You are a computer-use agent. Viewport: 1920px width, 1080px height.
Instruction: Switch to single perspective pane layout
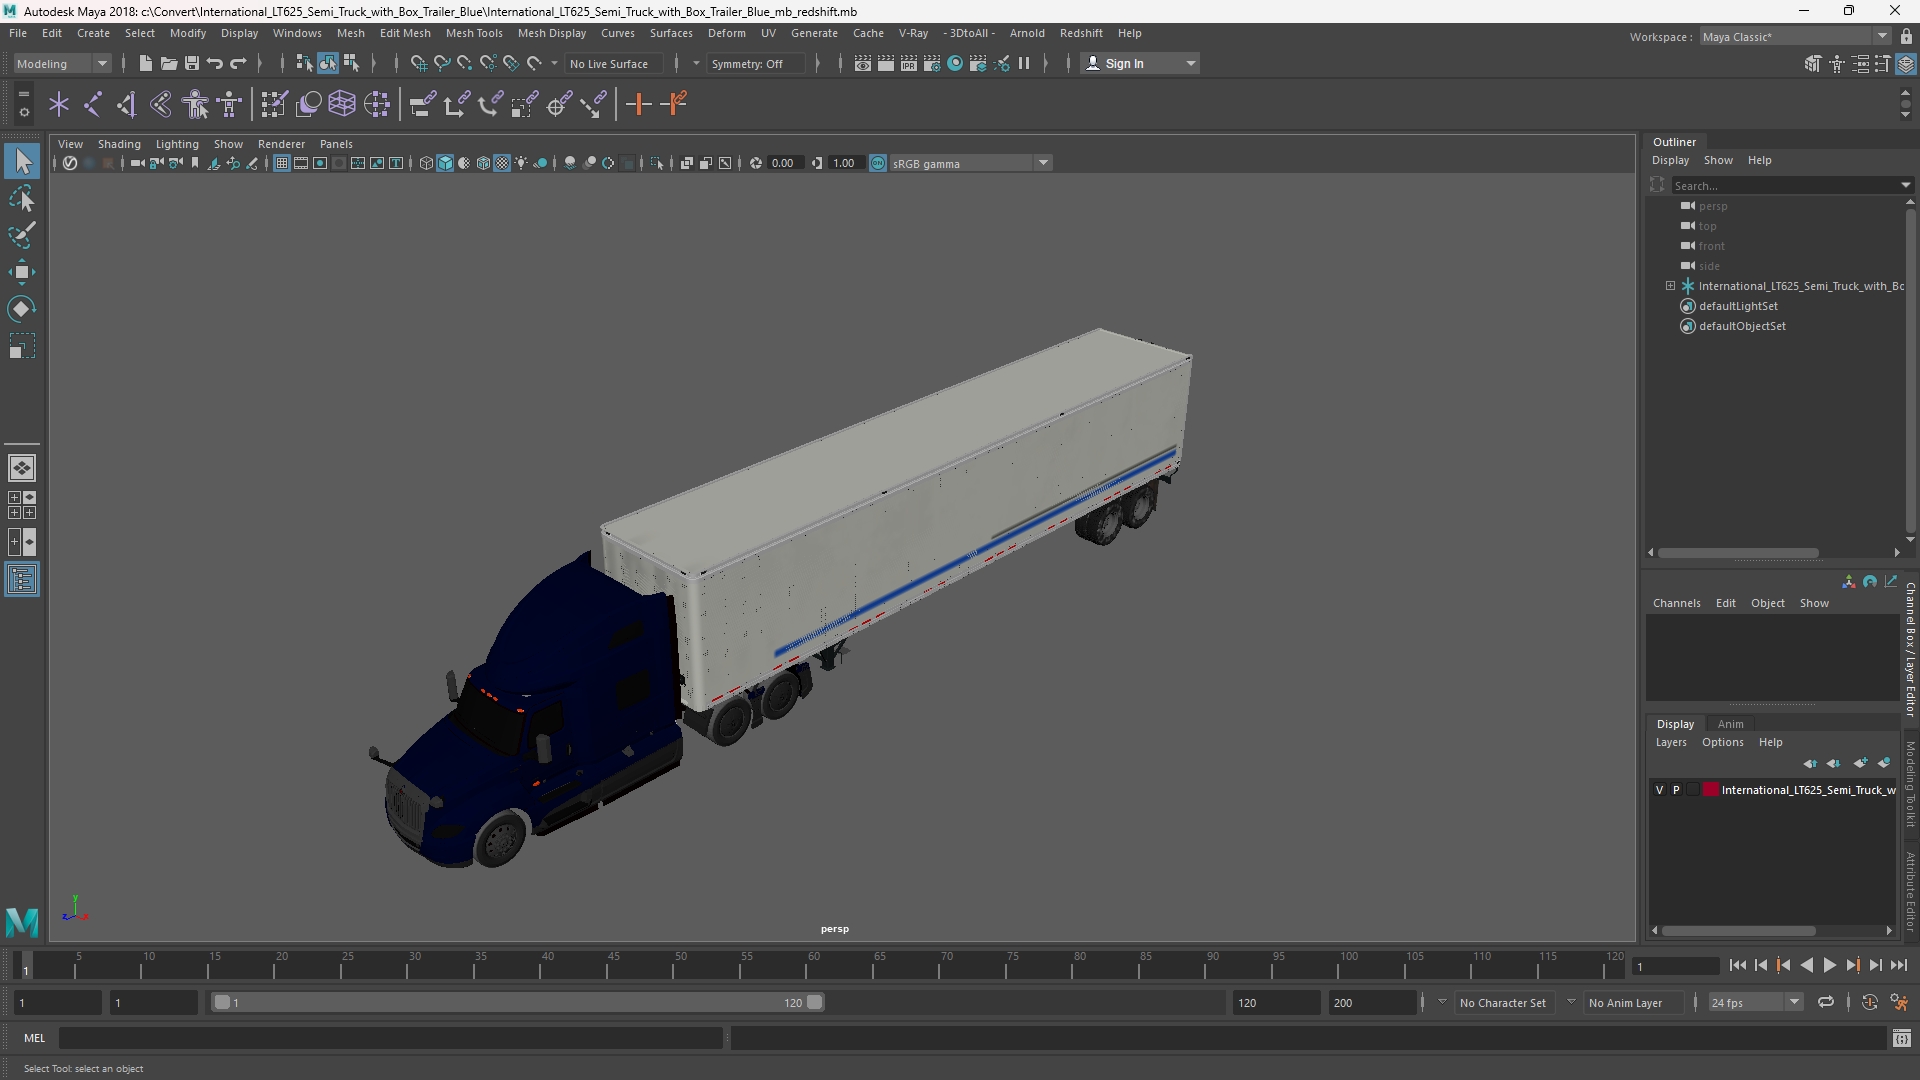(x=22, y=468)
